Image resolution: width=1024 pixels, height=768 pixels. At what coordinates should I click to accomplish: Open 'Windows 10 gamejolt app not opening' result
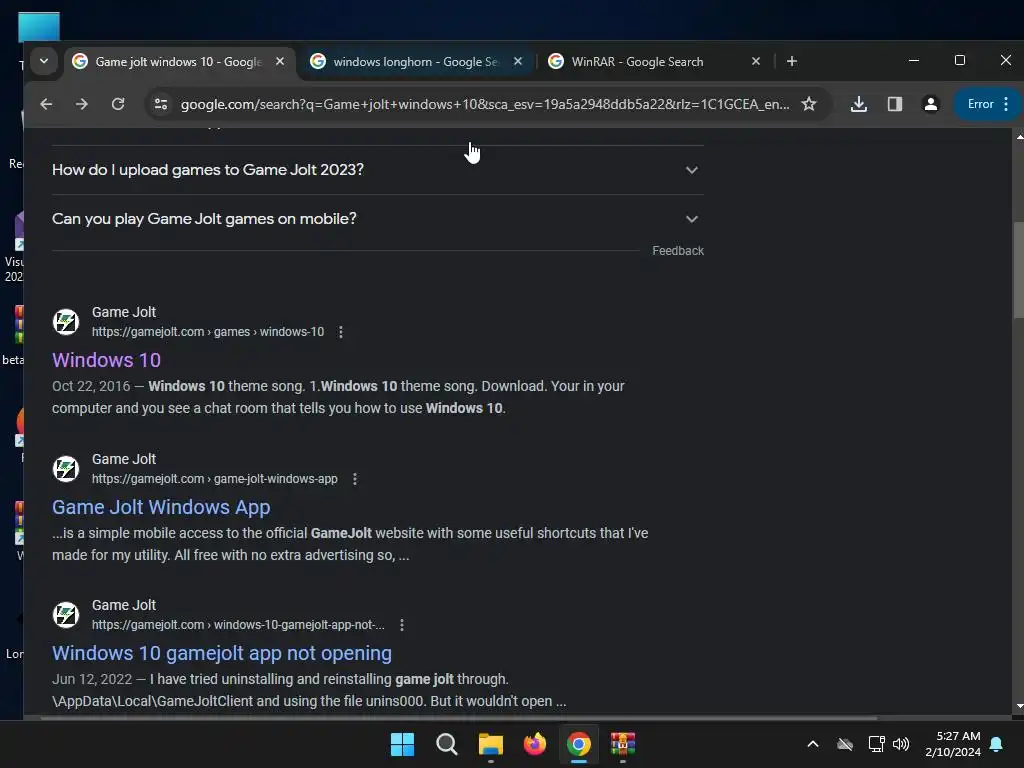click(x=222, y=653)
